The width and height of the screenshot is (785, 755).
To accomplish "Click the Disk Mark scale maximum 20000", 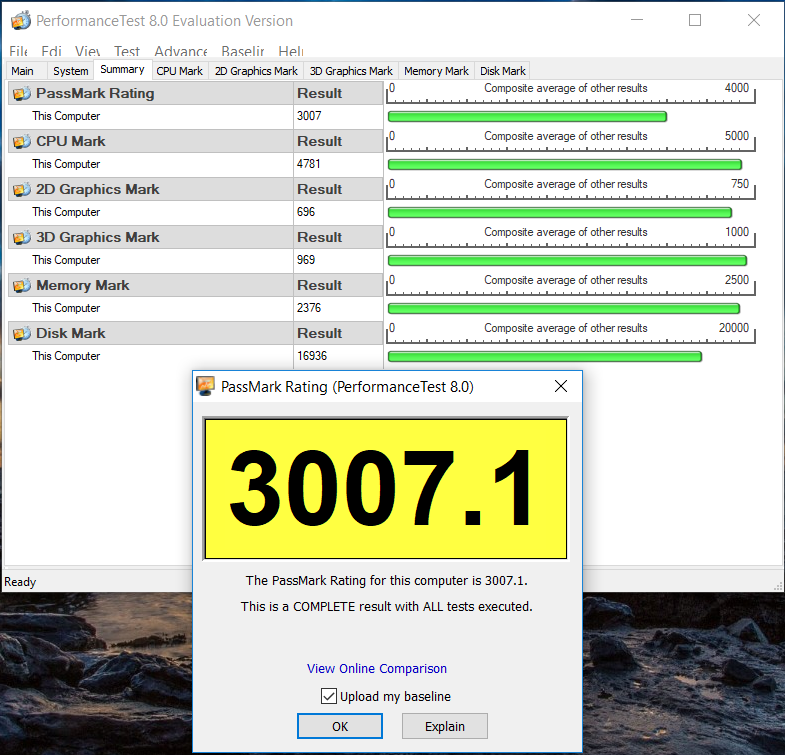I will (x=734, y=328).
